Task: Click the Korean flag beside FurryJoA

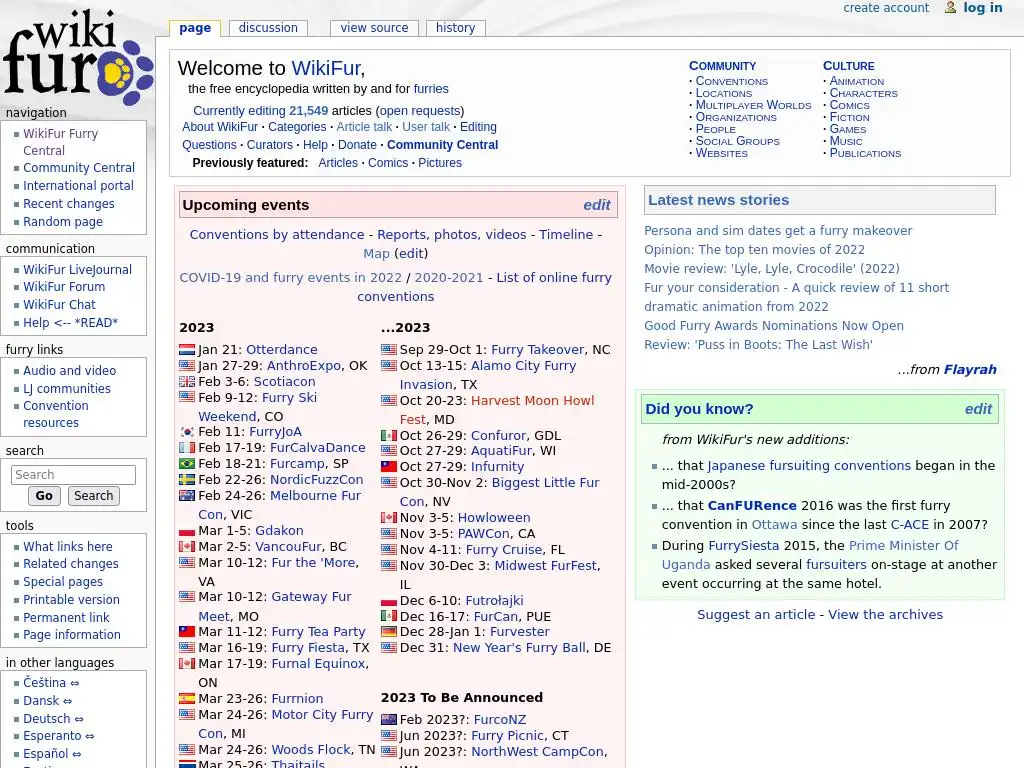Action: click(x=187, y=432)
